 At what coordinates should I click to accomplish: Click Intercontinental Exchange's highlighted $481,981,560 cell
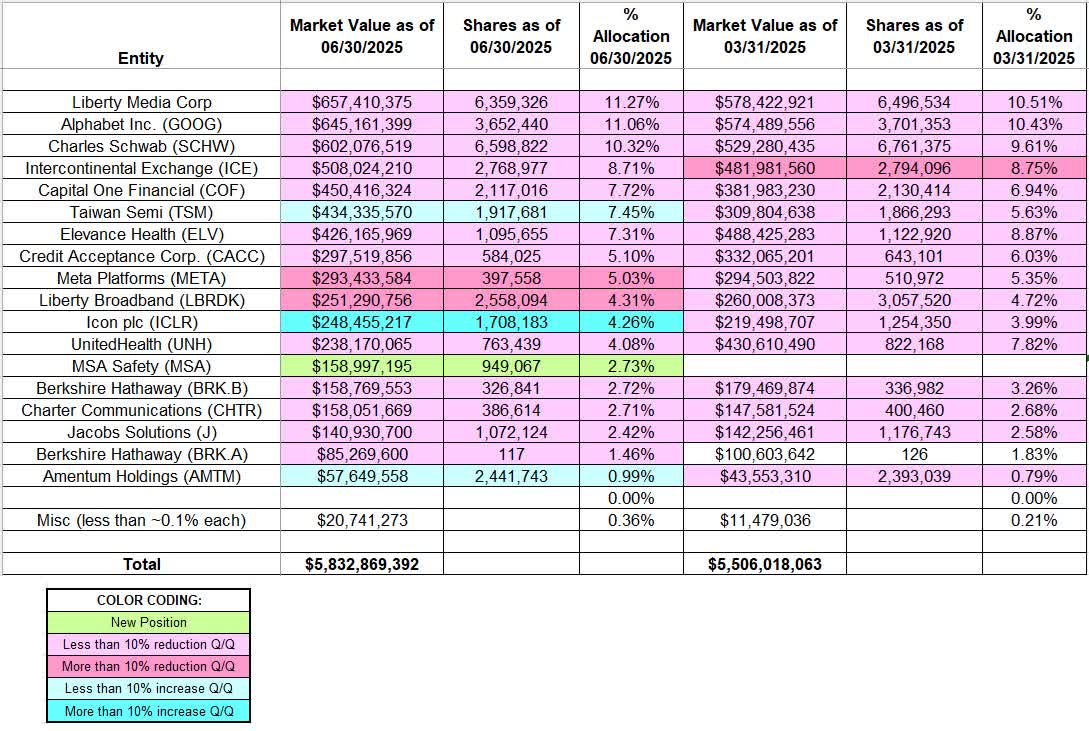[765, 168]
